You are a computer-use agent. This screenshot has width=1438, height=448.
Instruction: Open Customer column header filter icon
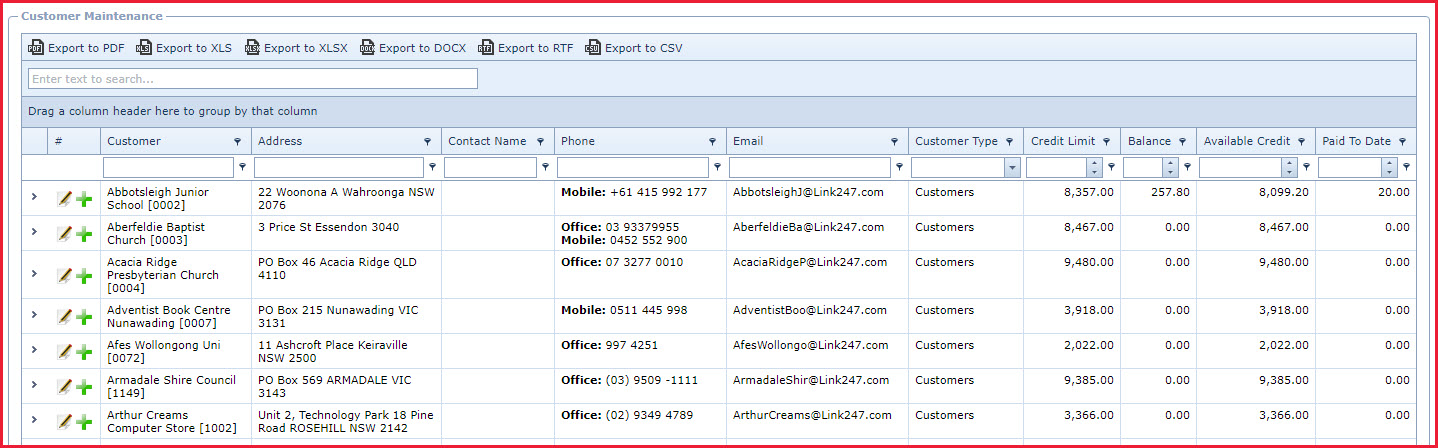[237, 142]
